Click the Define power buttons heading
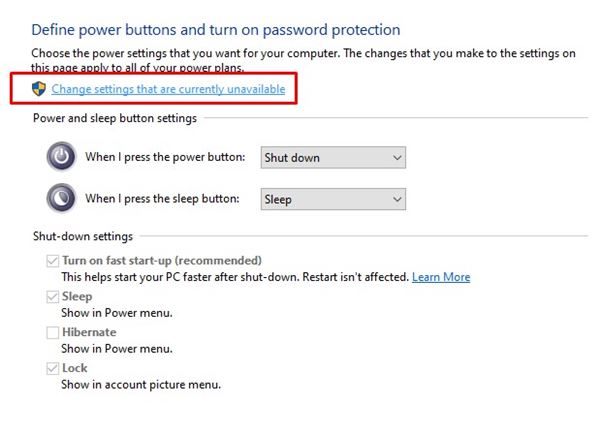 (216, 30)
